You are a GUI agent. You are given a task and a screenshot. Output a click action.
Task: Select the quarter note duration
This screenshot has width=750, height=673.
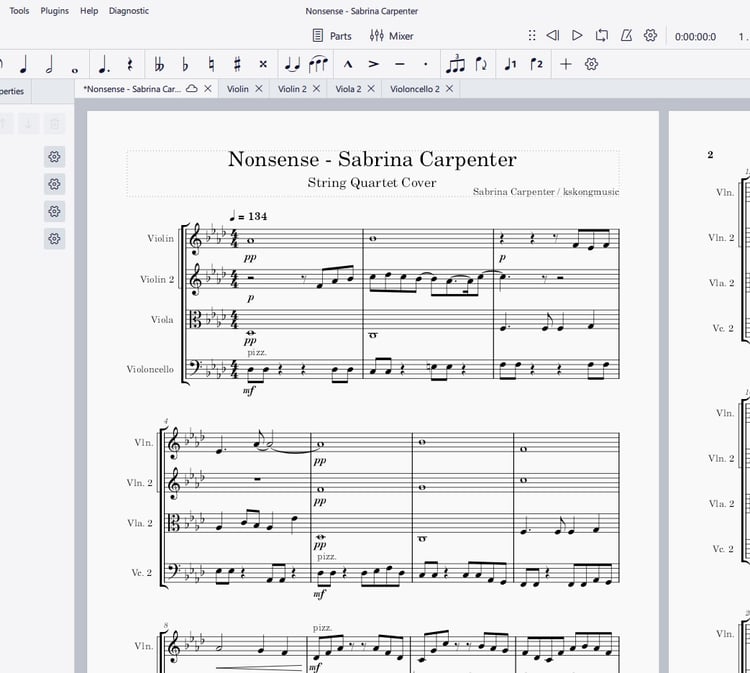coord(23,64)
